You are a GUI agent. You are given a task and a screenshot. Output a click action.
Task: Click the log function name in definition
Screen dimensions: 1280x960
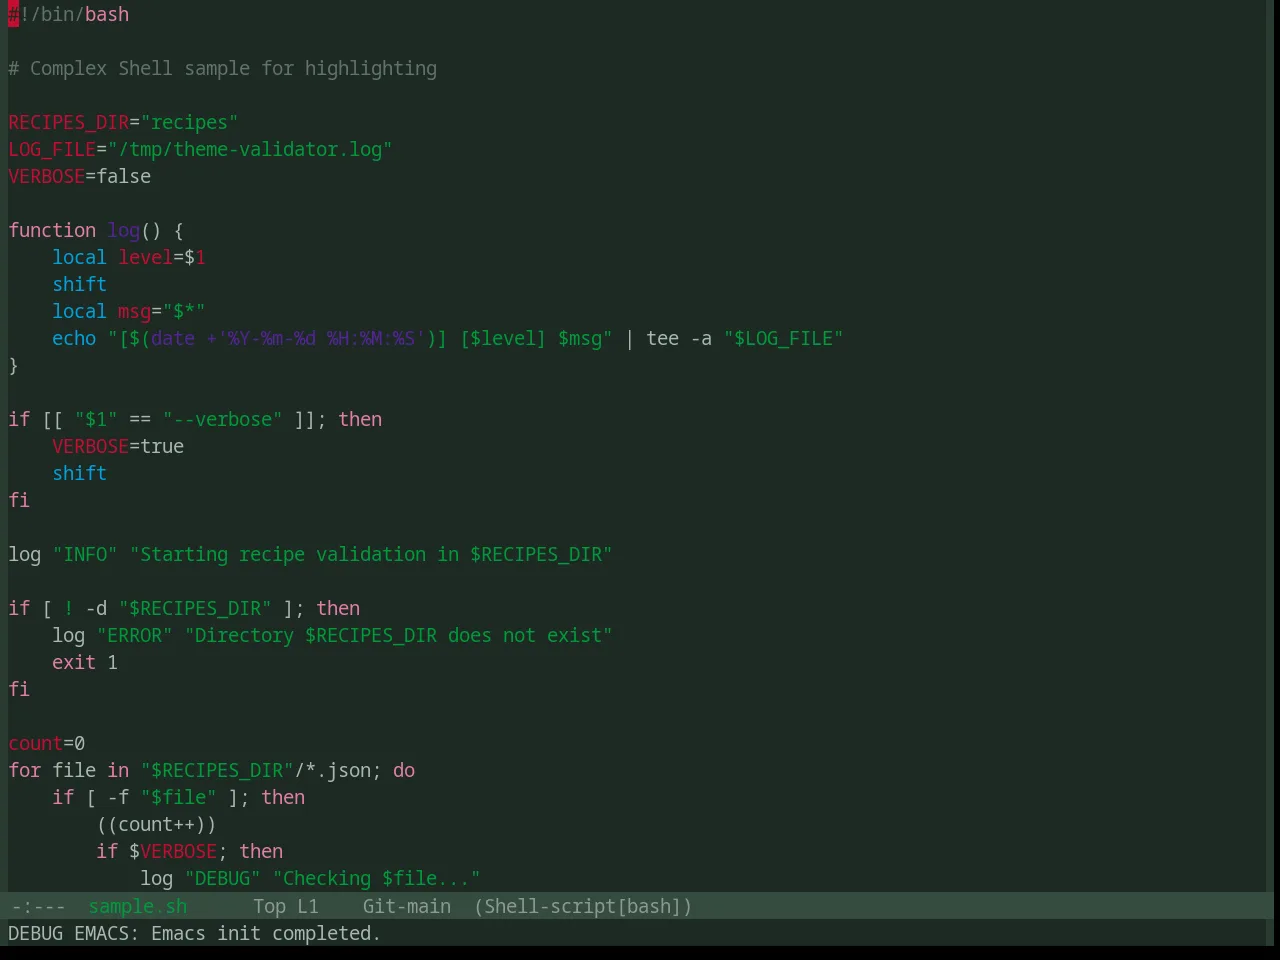pos(124,231)
